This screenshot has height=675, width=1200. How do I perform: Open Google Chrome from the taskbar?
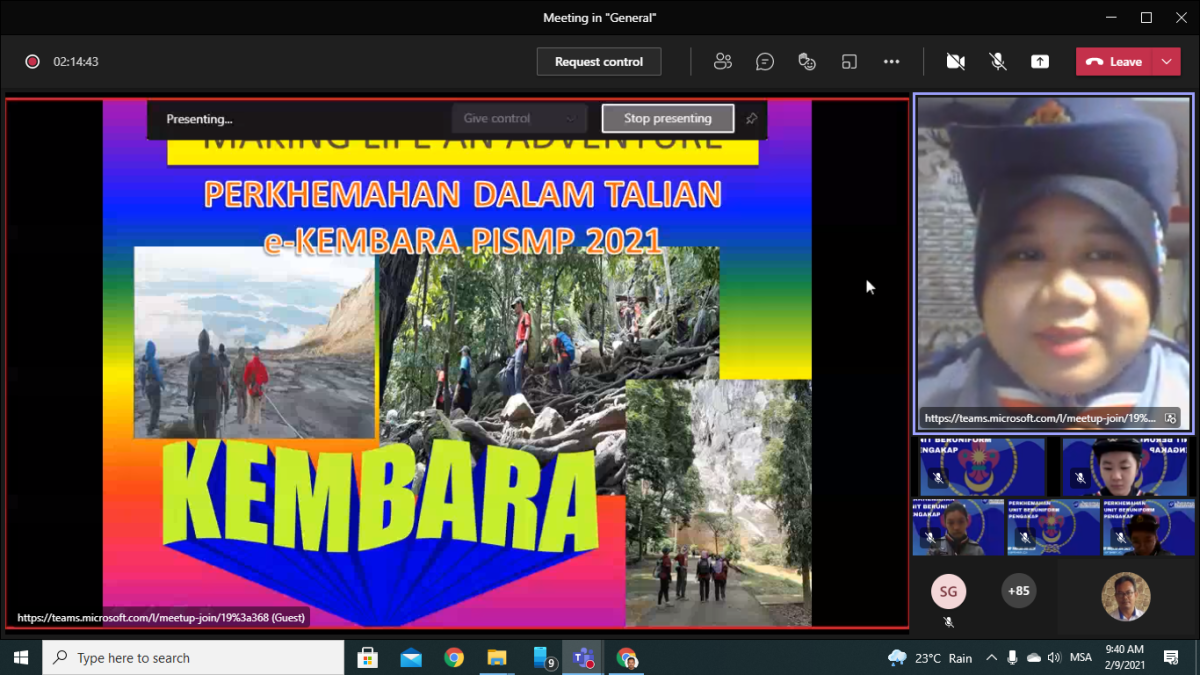(454, 658)
